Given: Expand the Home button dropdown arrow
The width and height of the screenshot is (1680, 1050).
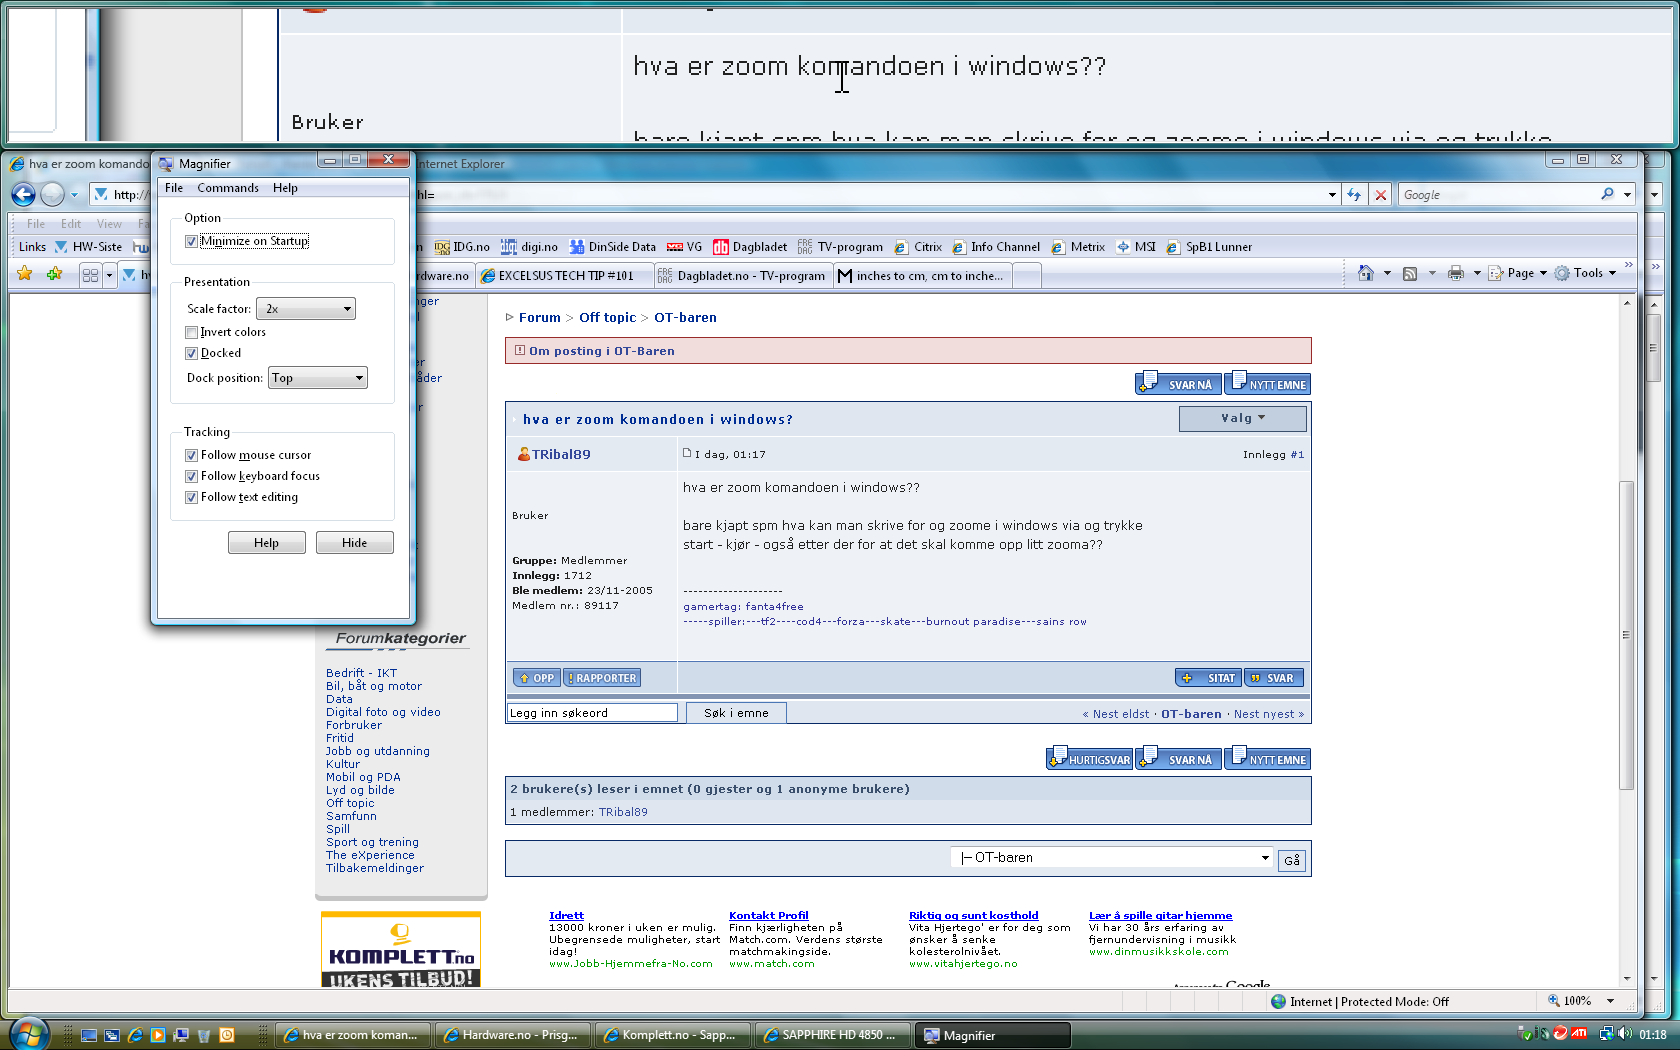Looking at the screenshot, I should pyautogui.click(x=1387, y=273).
